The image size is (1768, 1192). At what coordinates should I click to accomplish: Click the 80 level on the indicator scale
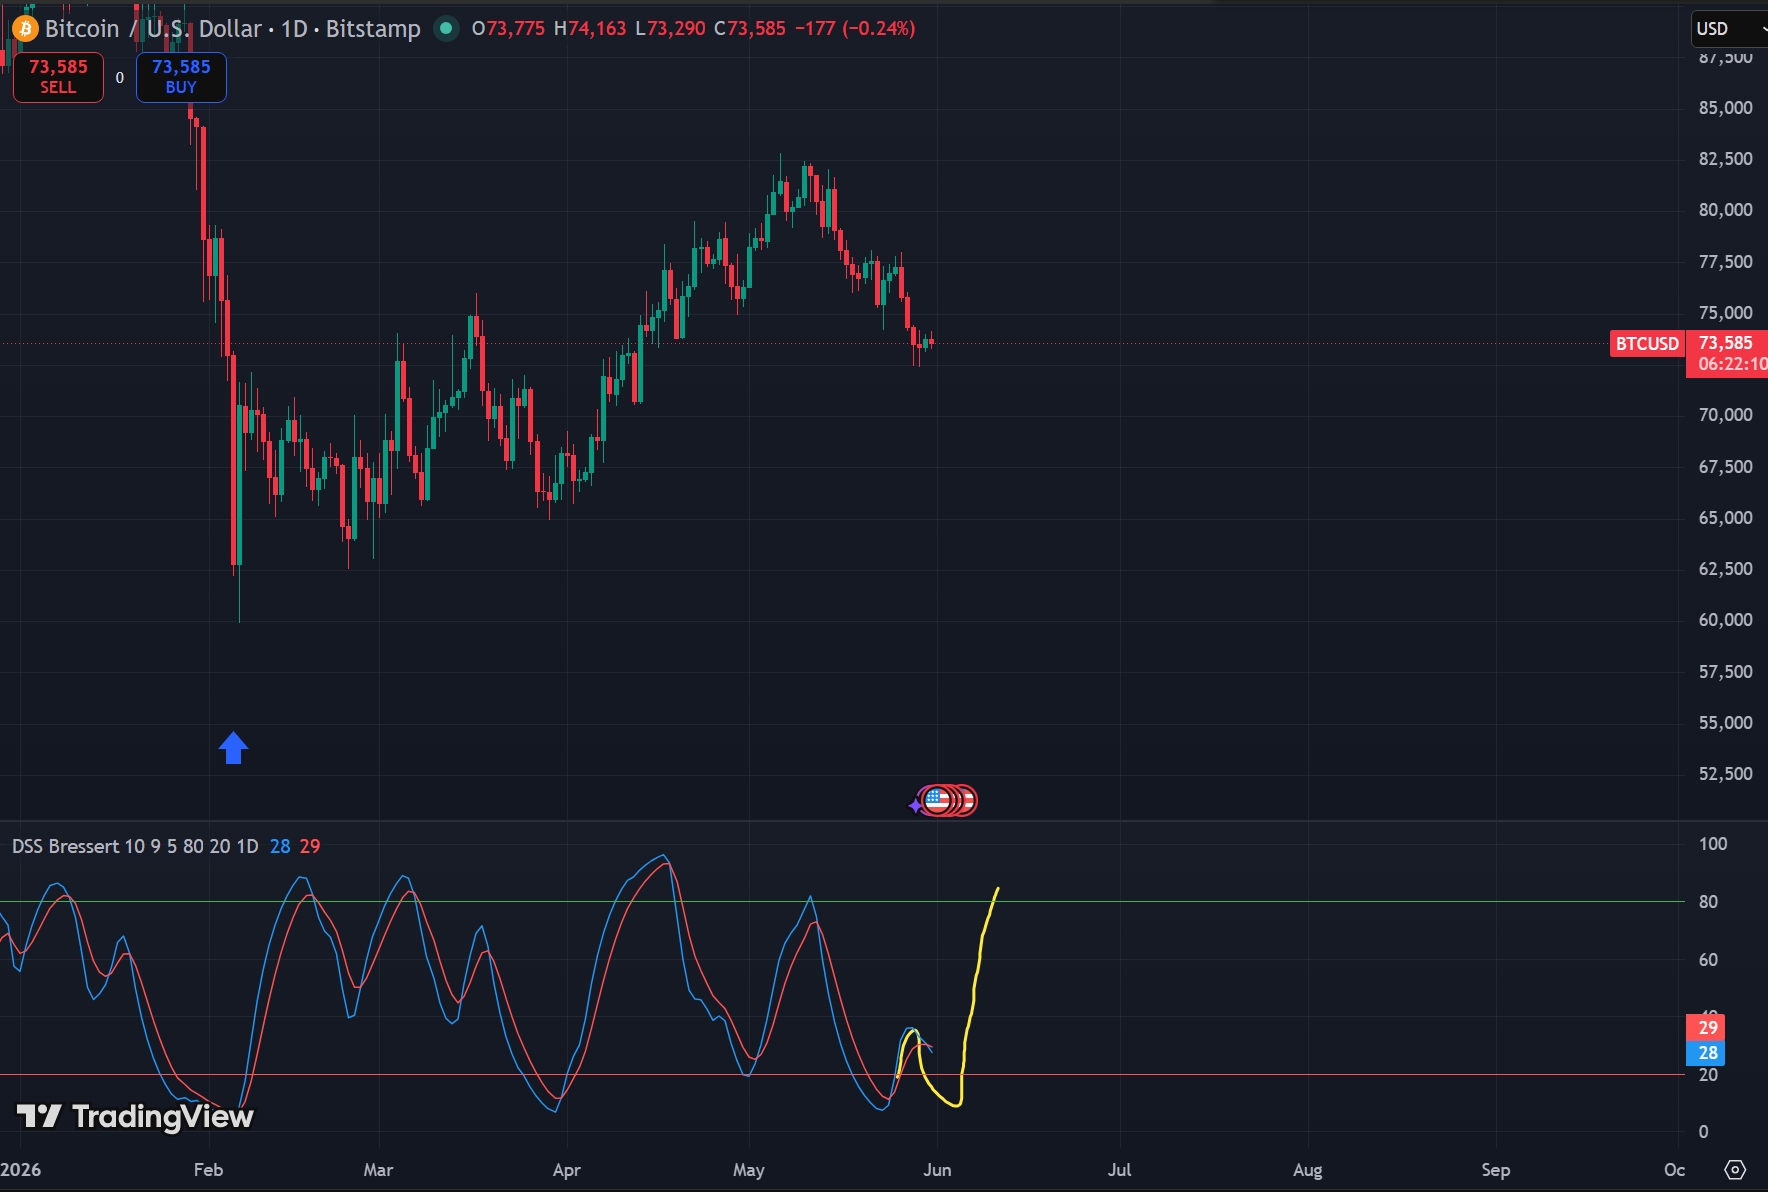tap(1708, 902)
